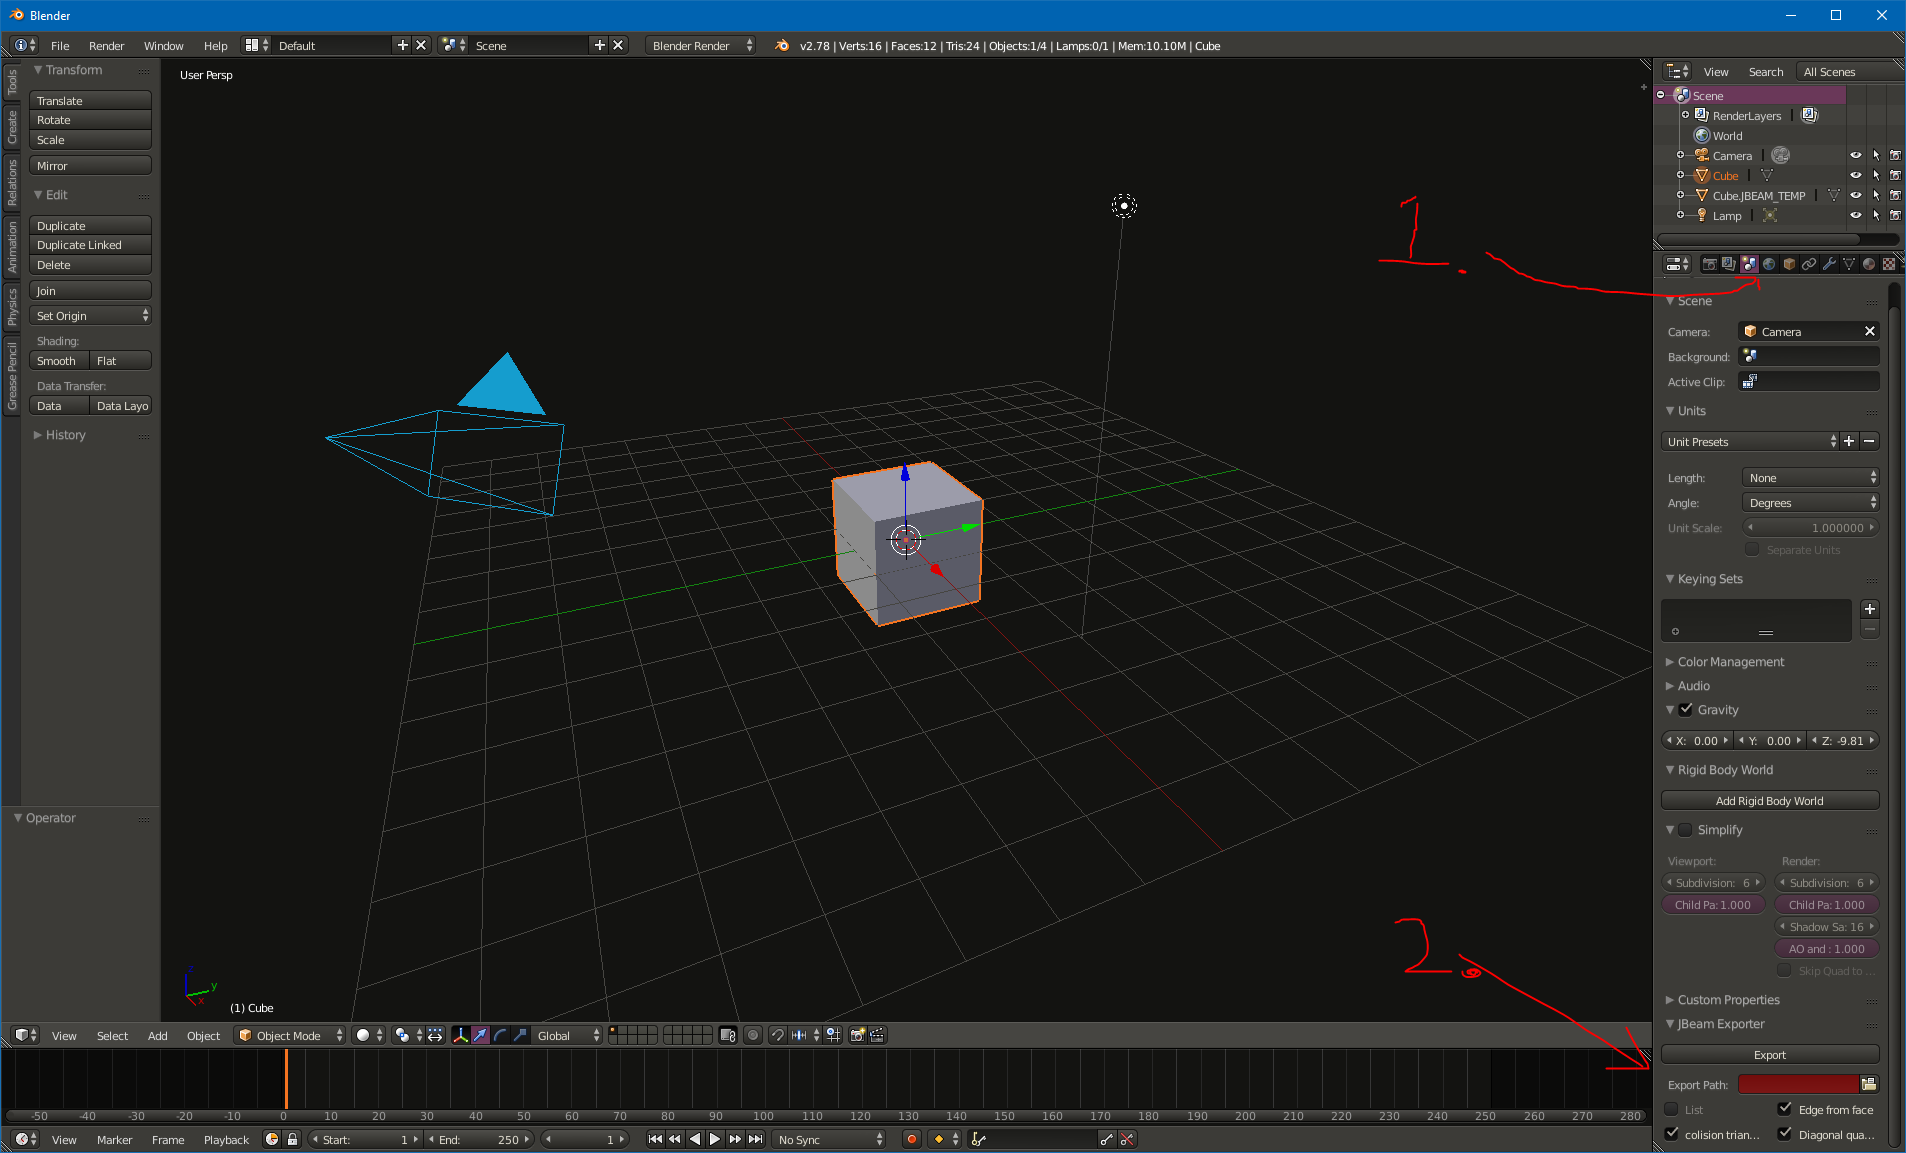Open the Render Layers properties tab

click(1729, 264)
